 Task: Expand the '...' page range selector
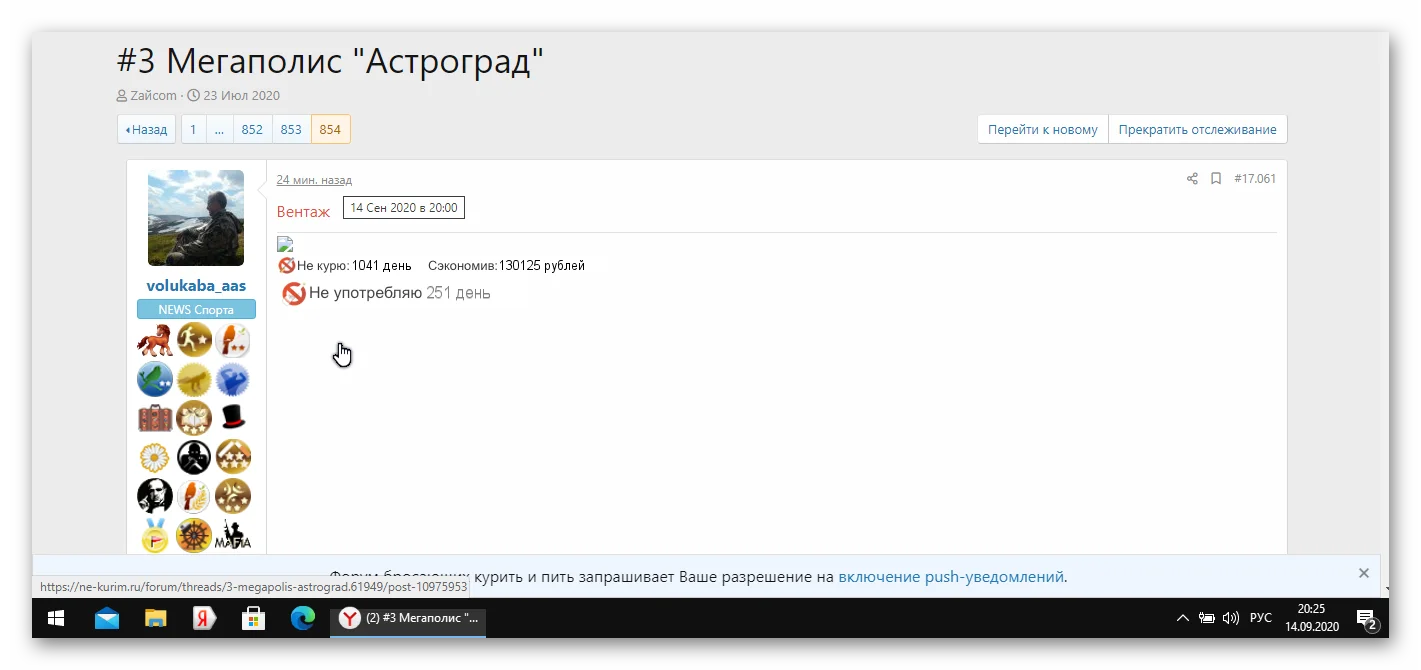(x=219, y=129)
